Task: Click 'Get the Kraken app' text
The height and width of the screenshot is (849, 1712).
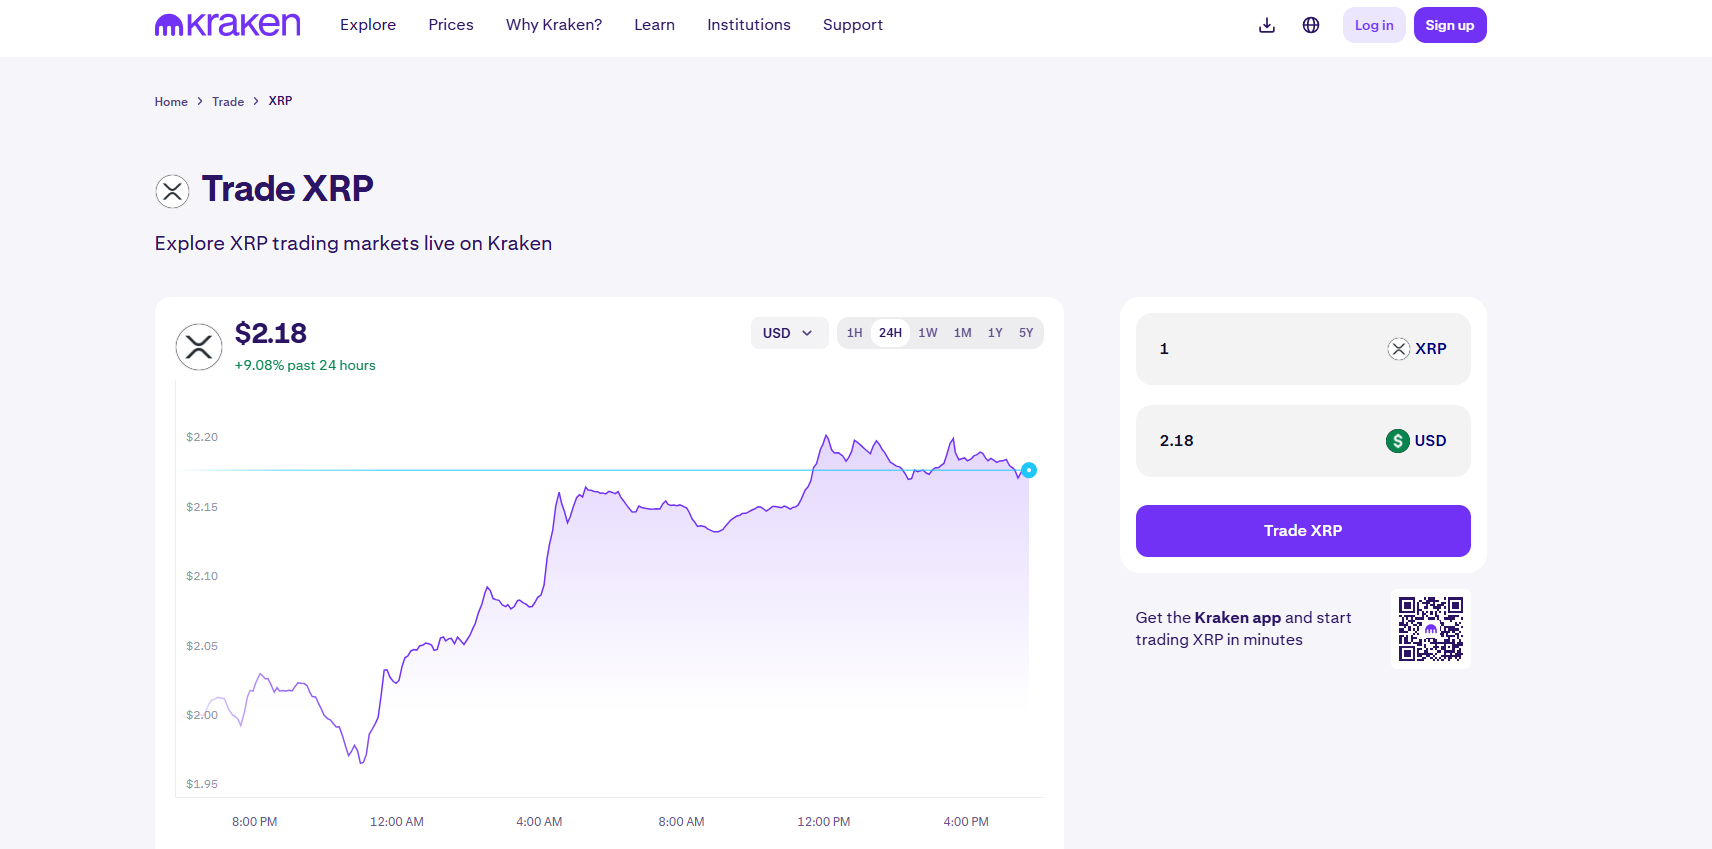Action: tap(1208, 618)
